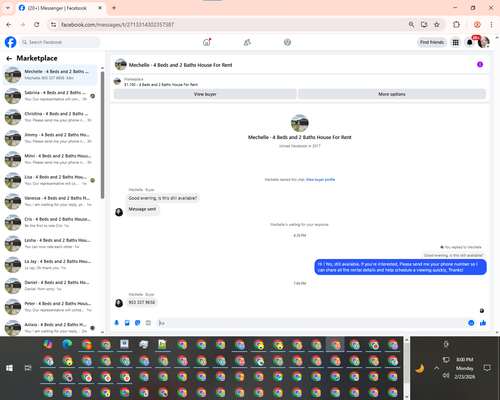This screenshot has height=400, width=500.
Task: Open a new browser tab
Action: tap(114, 8)
